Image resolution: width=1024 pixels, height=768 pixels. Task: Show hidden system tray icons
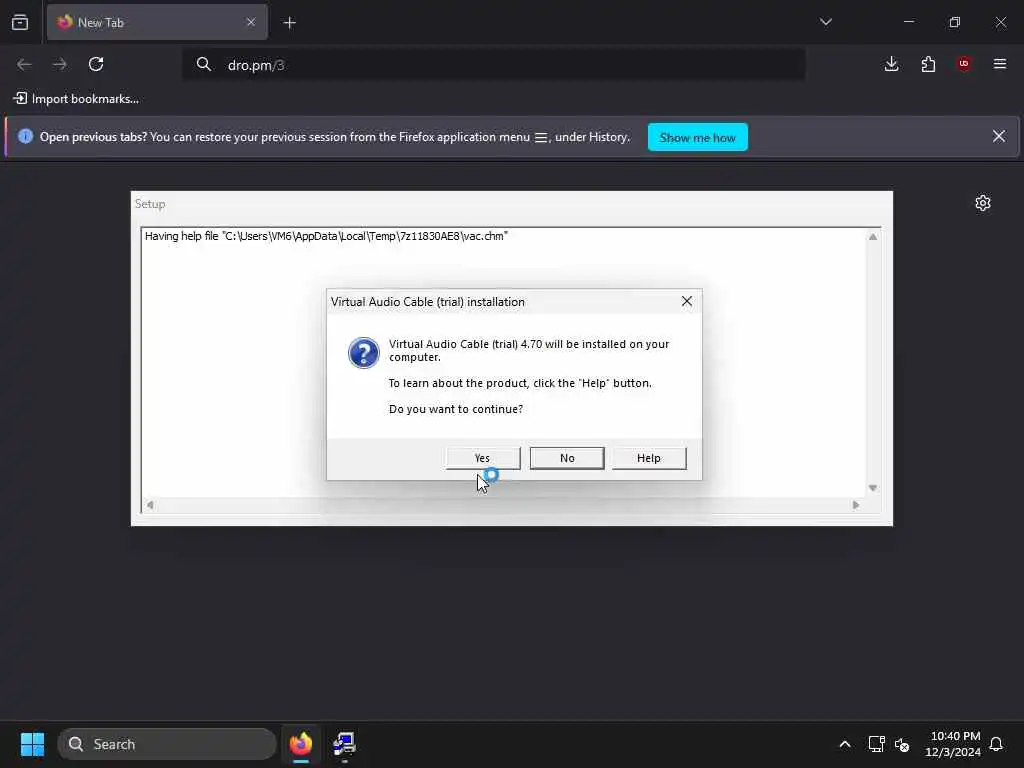point(844,744)
